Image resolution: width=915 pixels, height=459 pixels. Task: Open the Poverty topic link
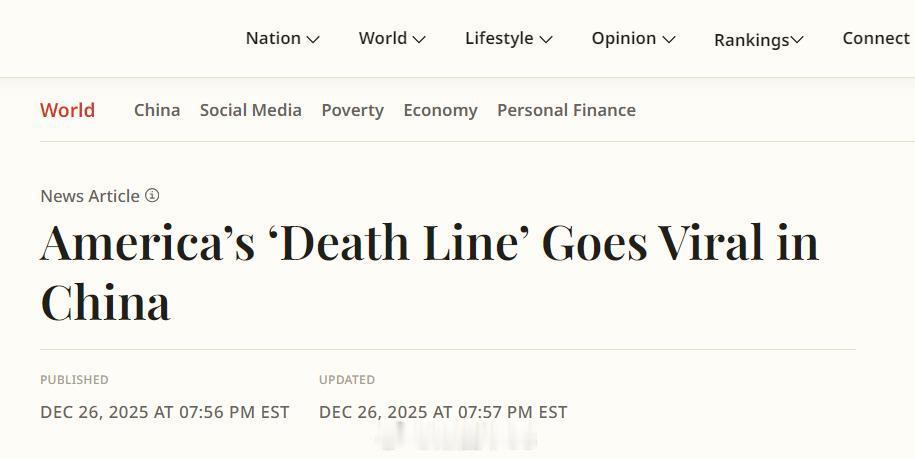pyautogui.click(x=352, y=110)
